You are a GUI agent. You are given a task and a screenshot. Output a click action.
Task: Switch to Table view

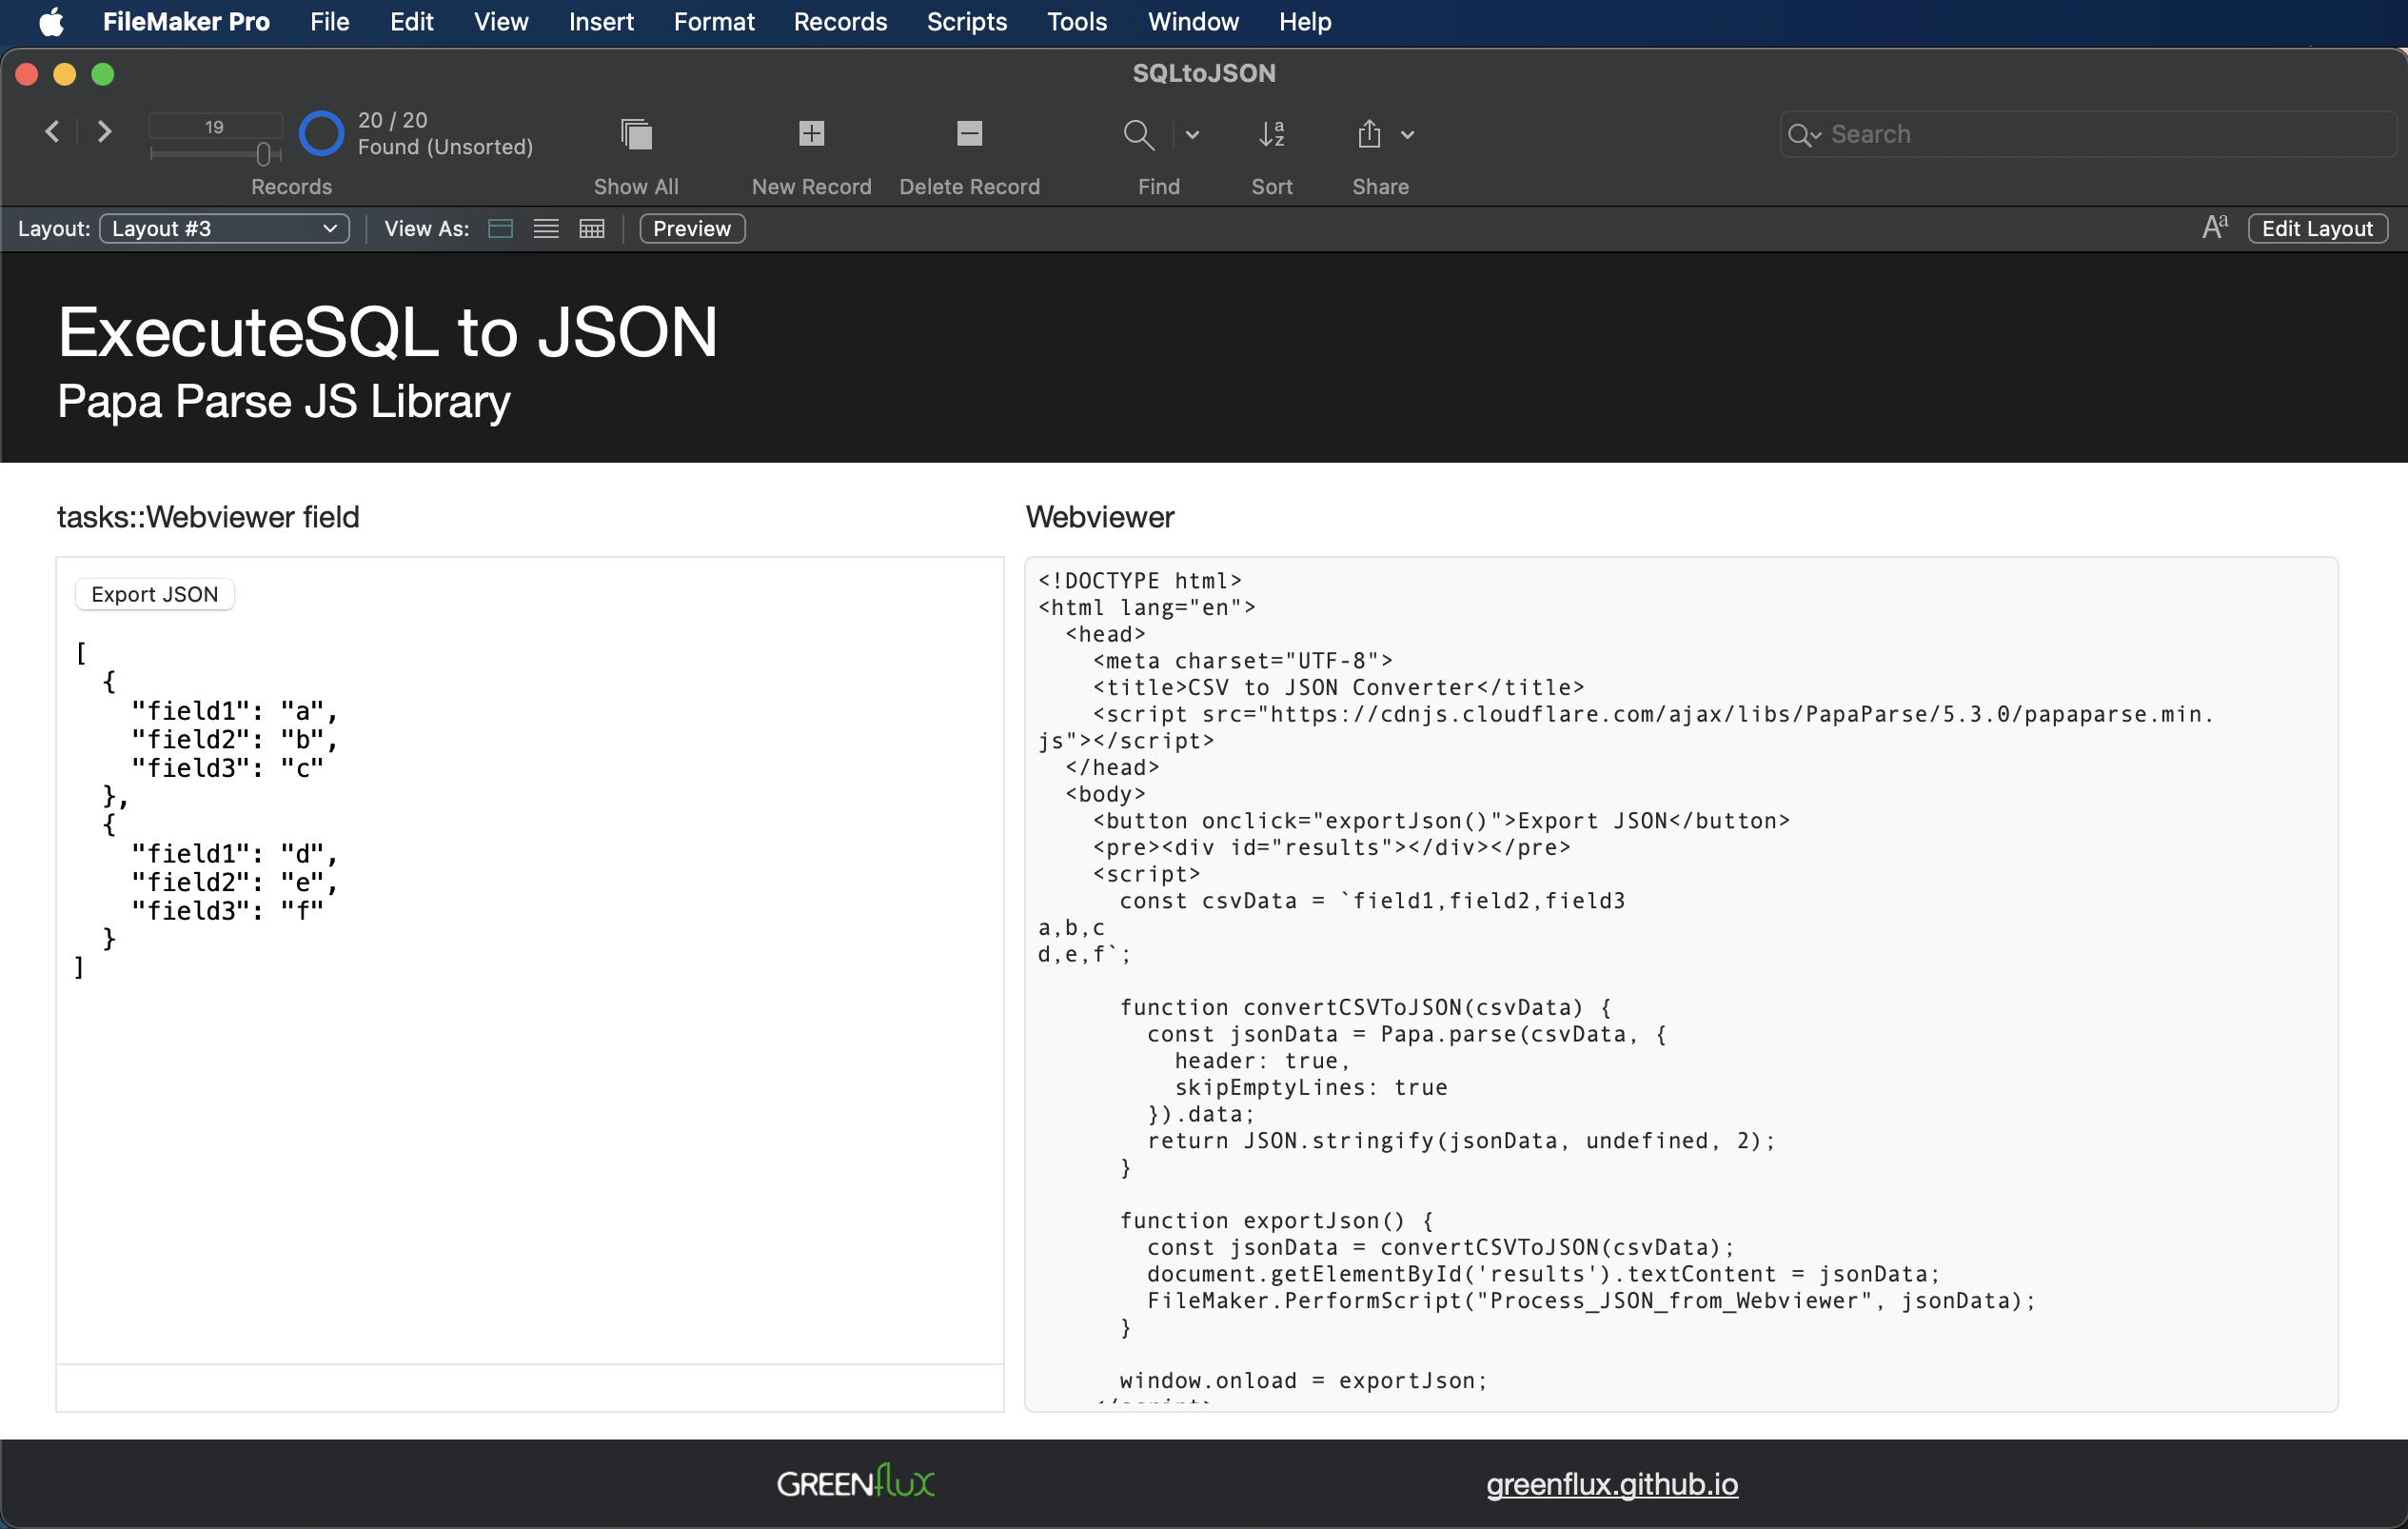(x=592, y=229)
